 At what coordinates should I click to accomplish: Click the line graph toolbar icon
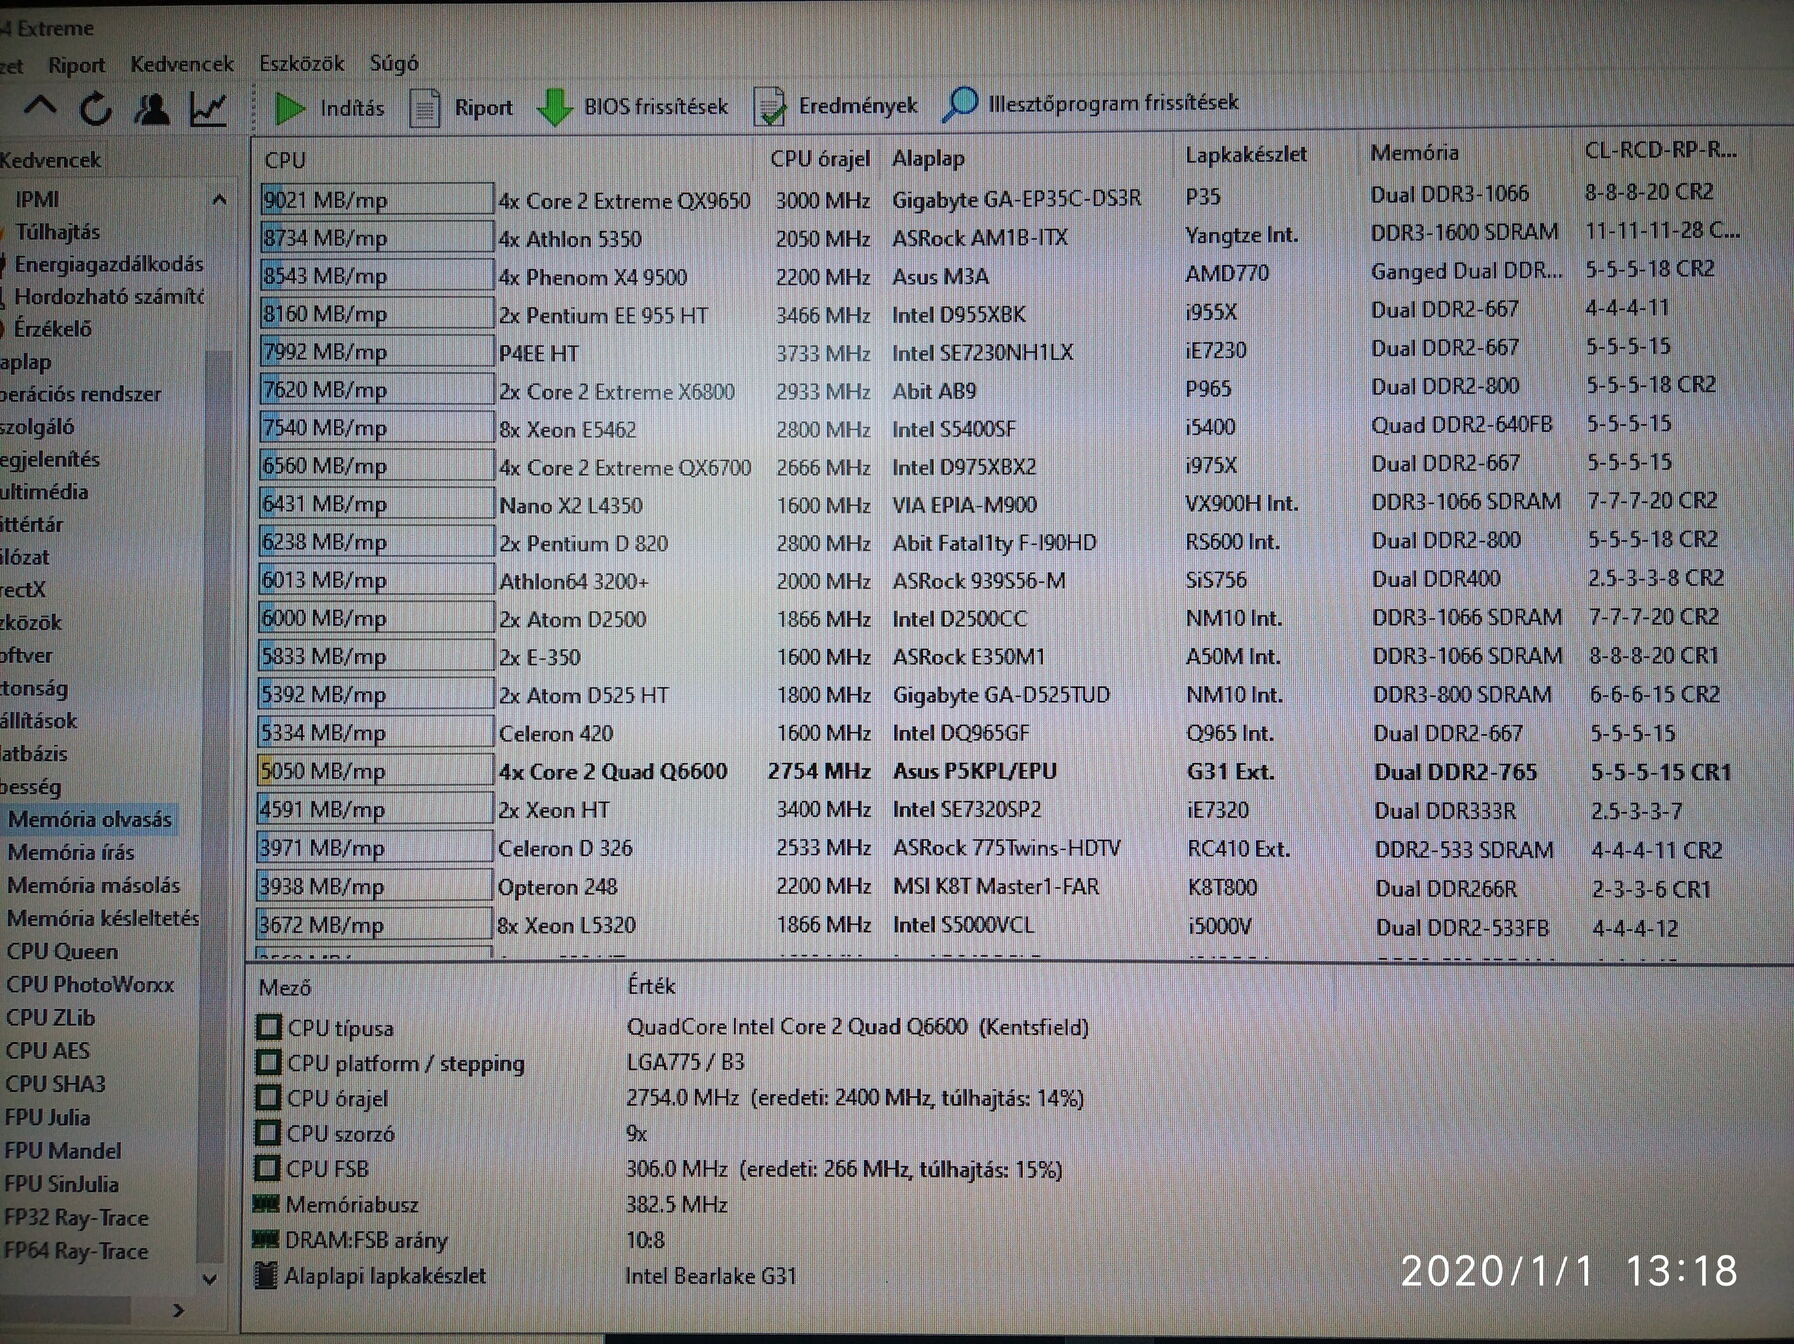click(x=208, y=108)
